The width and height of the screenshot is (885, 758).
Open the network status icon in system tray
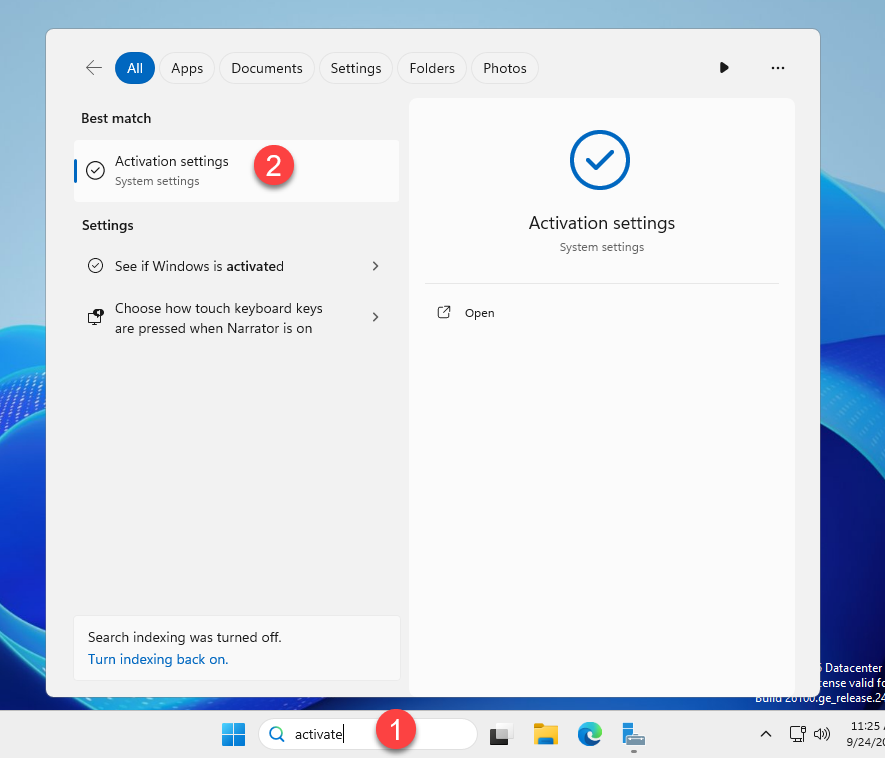[797, 733]
